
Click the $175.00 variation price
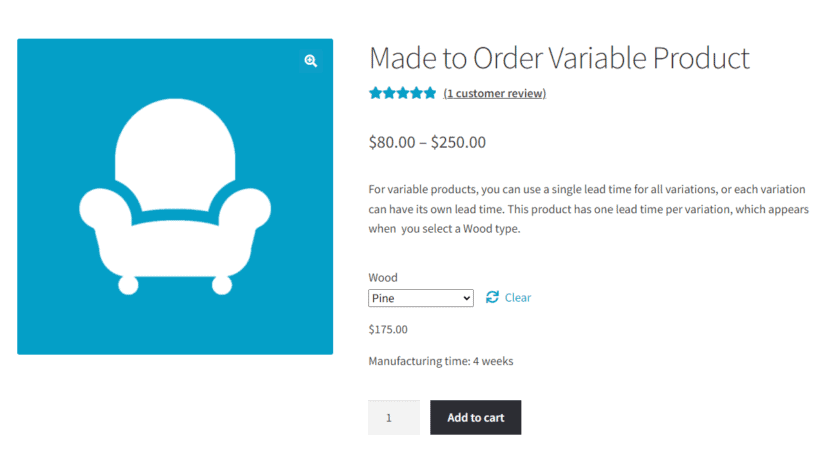coord(388,329)
